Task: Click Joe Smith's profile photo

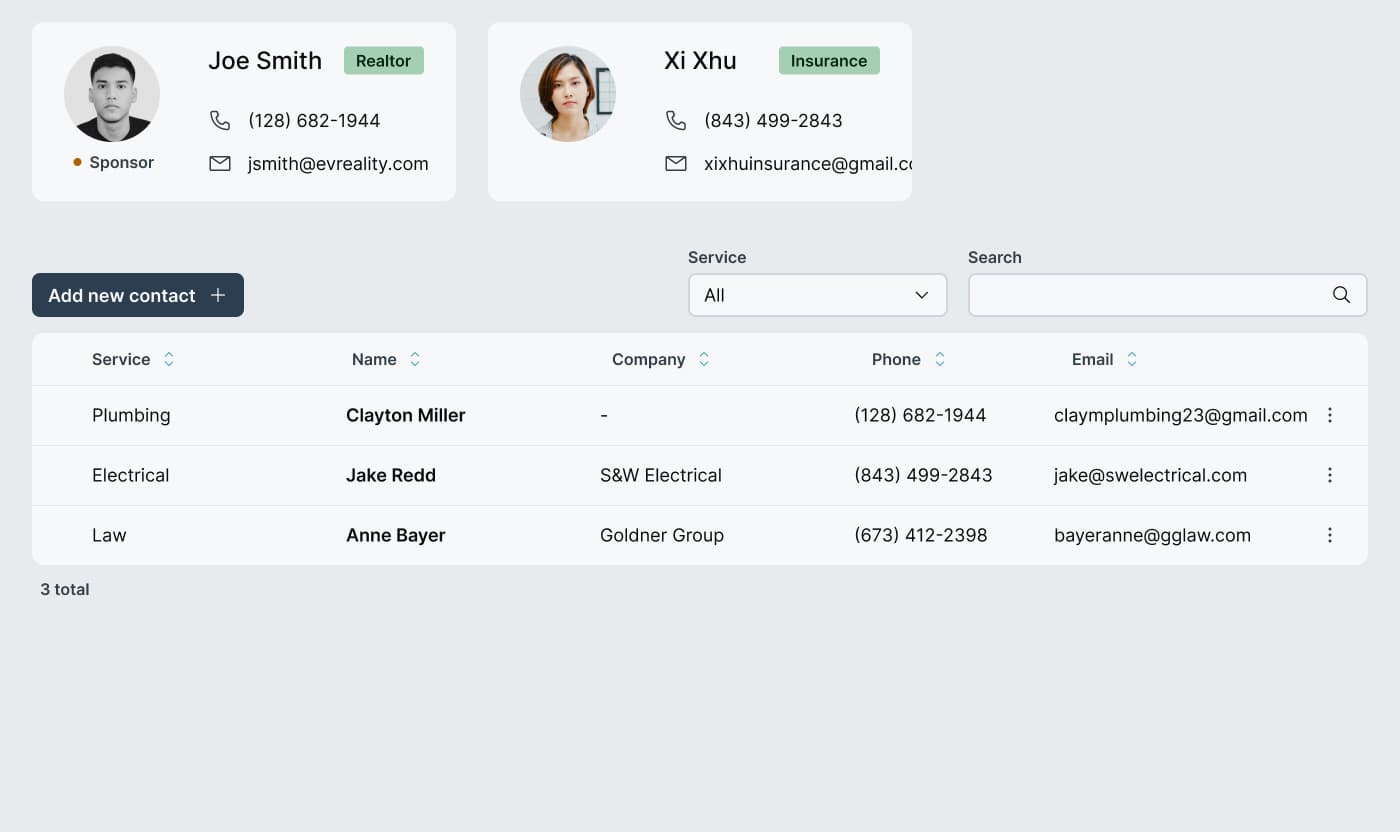Action: (112, 94)
